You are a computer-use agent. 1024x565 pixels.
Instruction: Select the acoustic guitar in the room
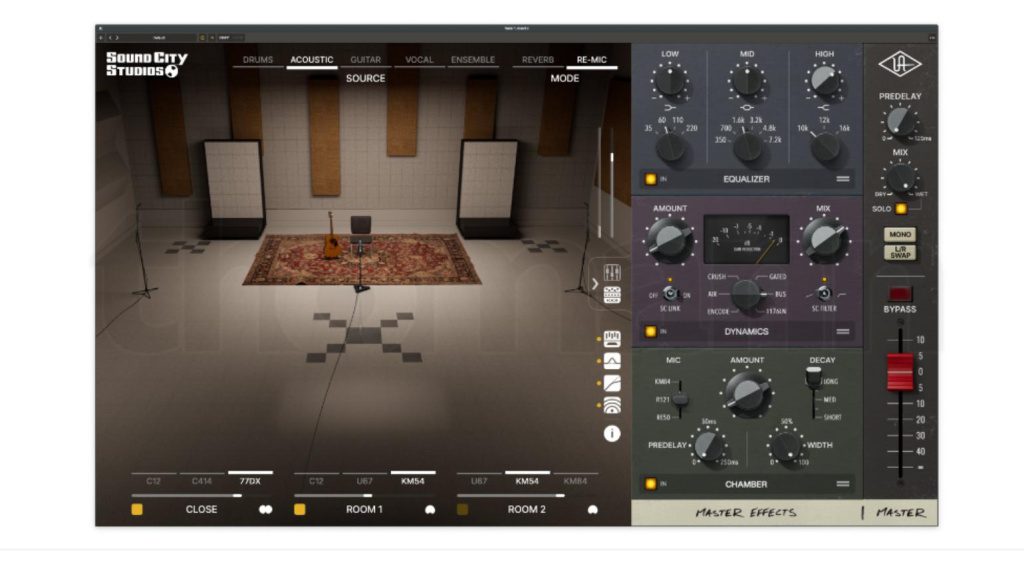tap(332, 236)
